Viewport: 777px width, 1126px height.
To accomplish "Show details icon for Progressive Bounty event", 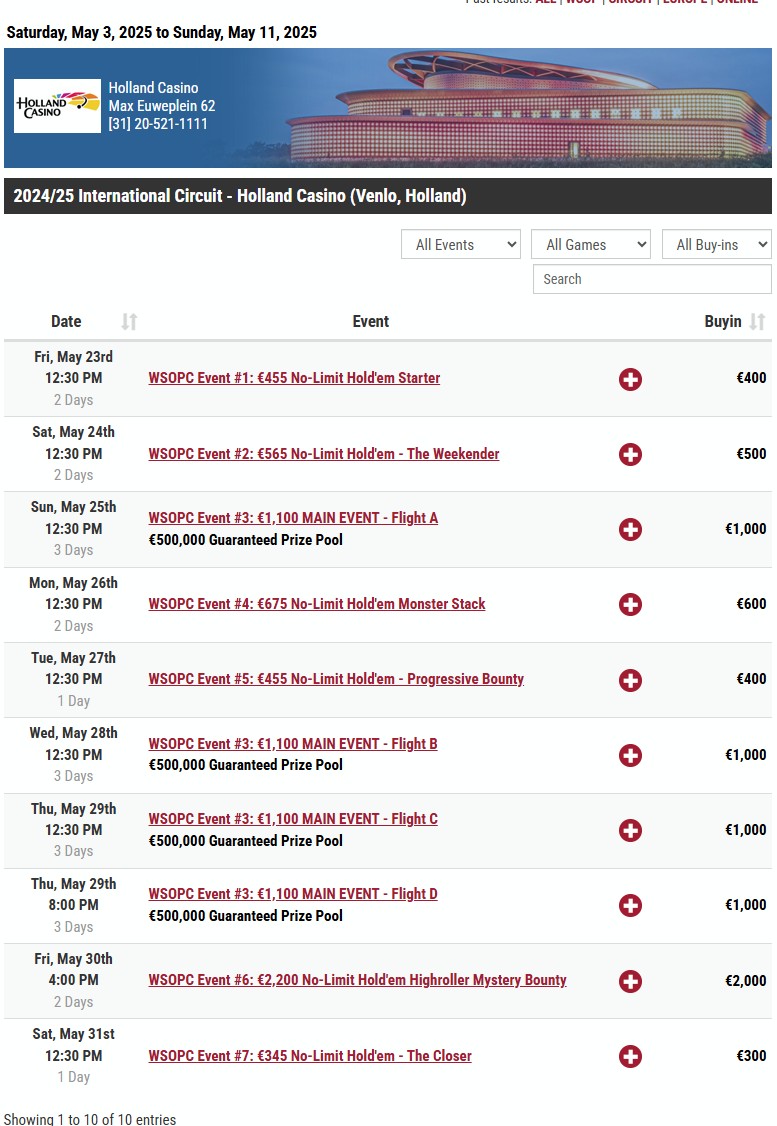I will point(630,680).
